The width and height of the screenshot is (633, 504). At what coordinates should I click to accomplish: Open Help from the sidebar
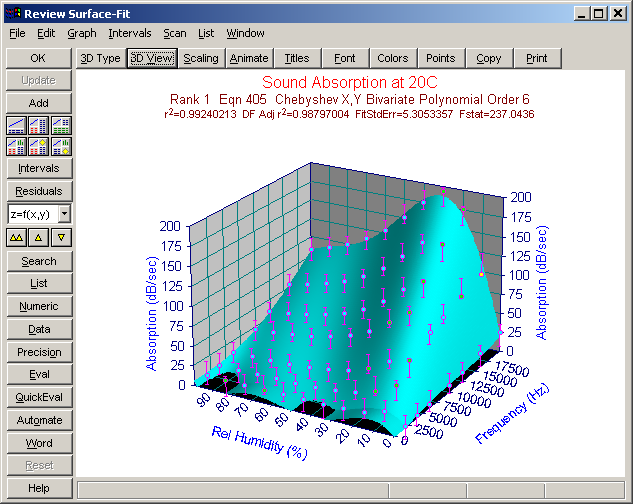pyautogui.click(x=39, y=488)
